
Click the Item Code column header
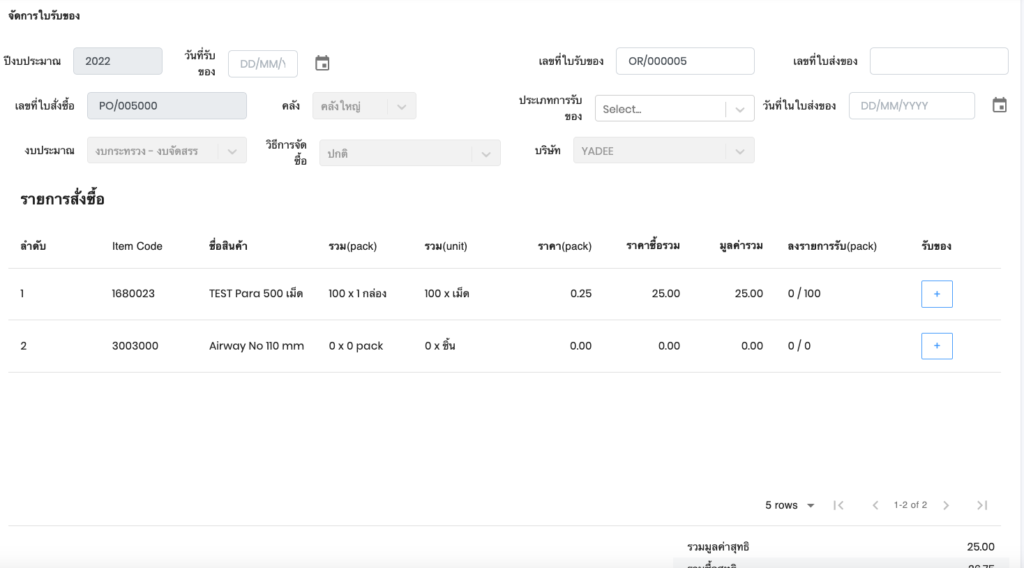tap(137, 246)
